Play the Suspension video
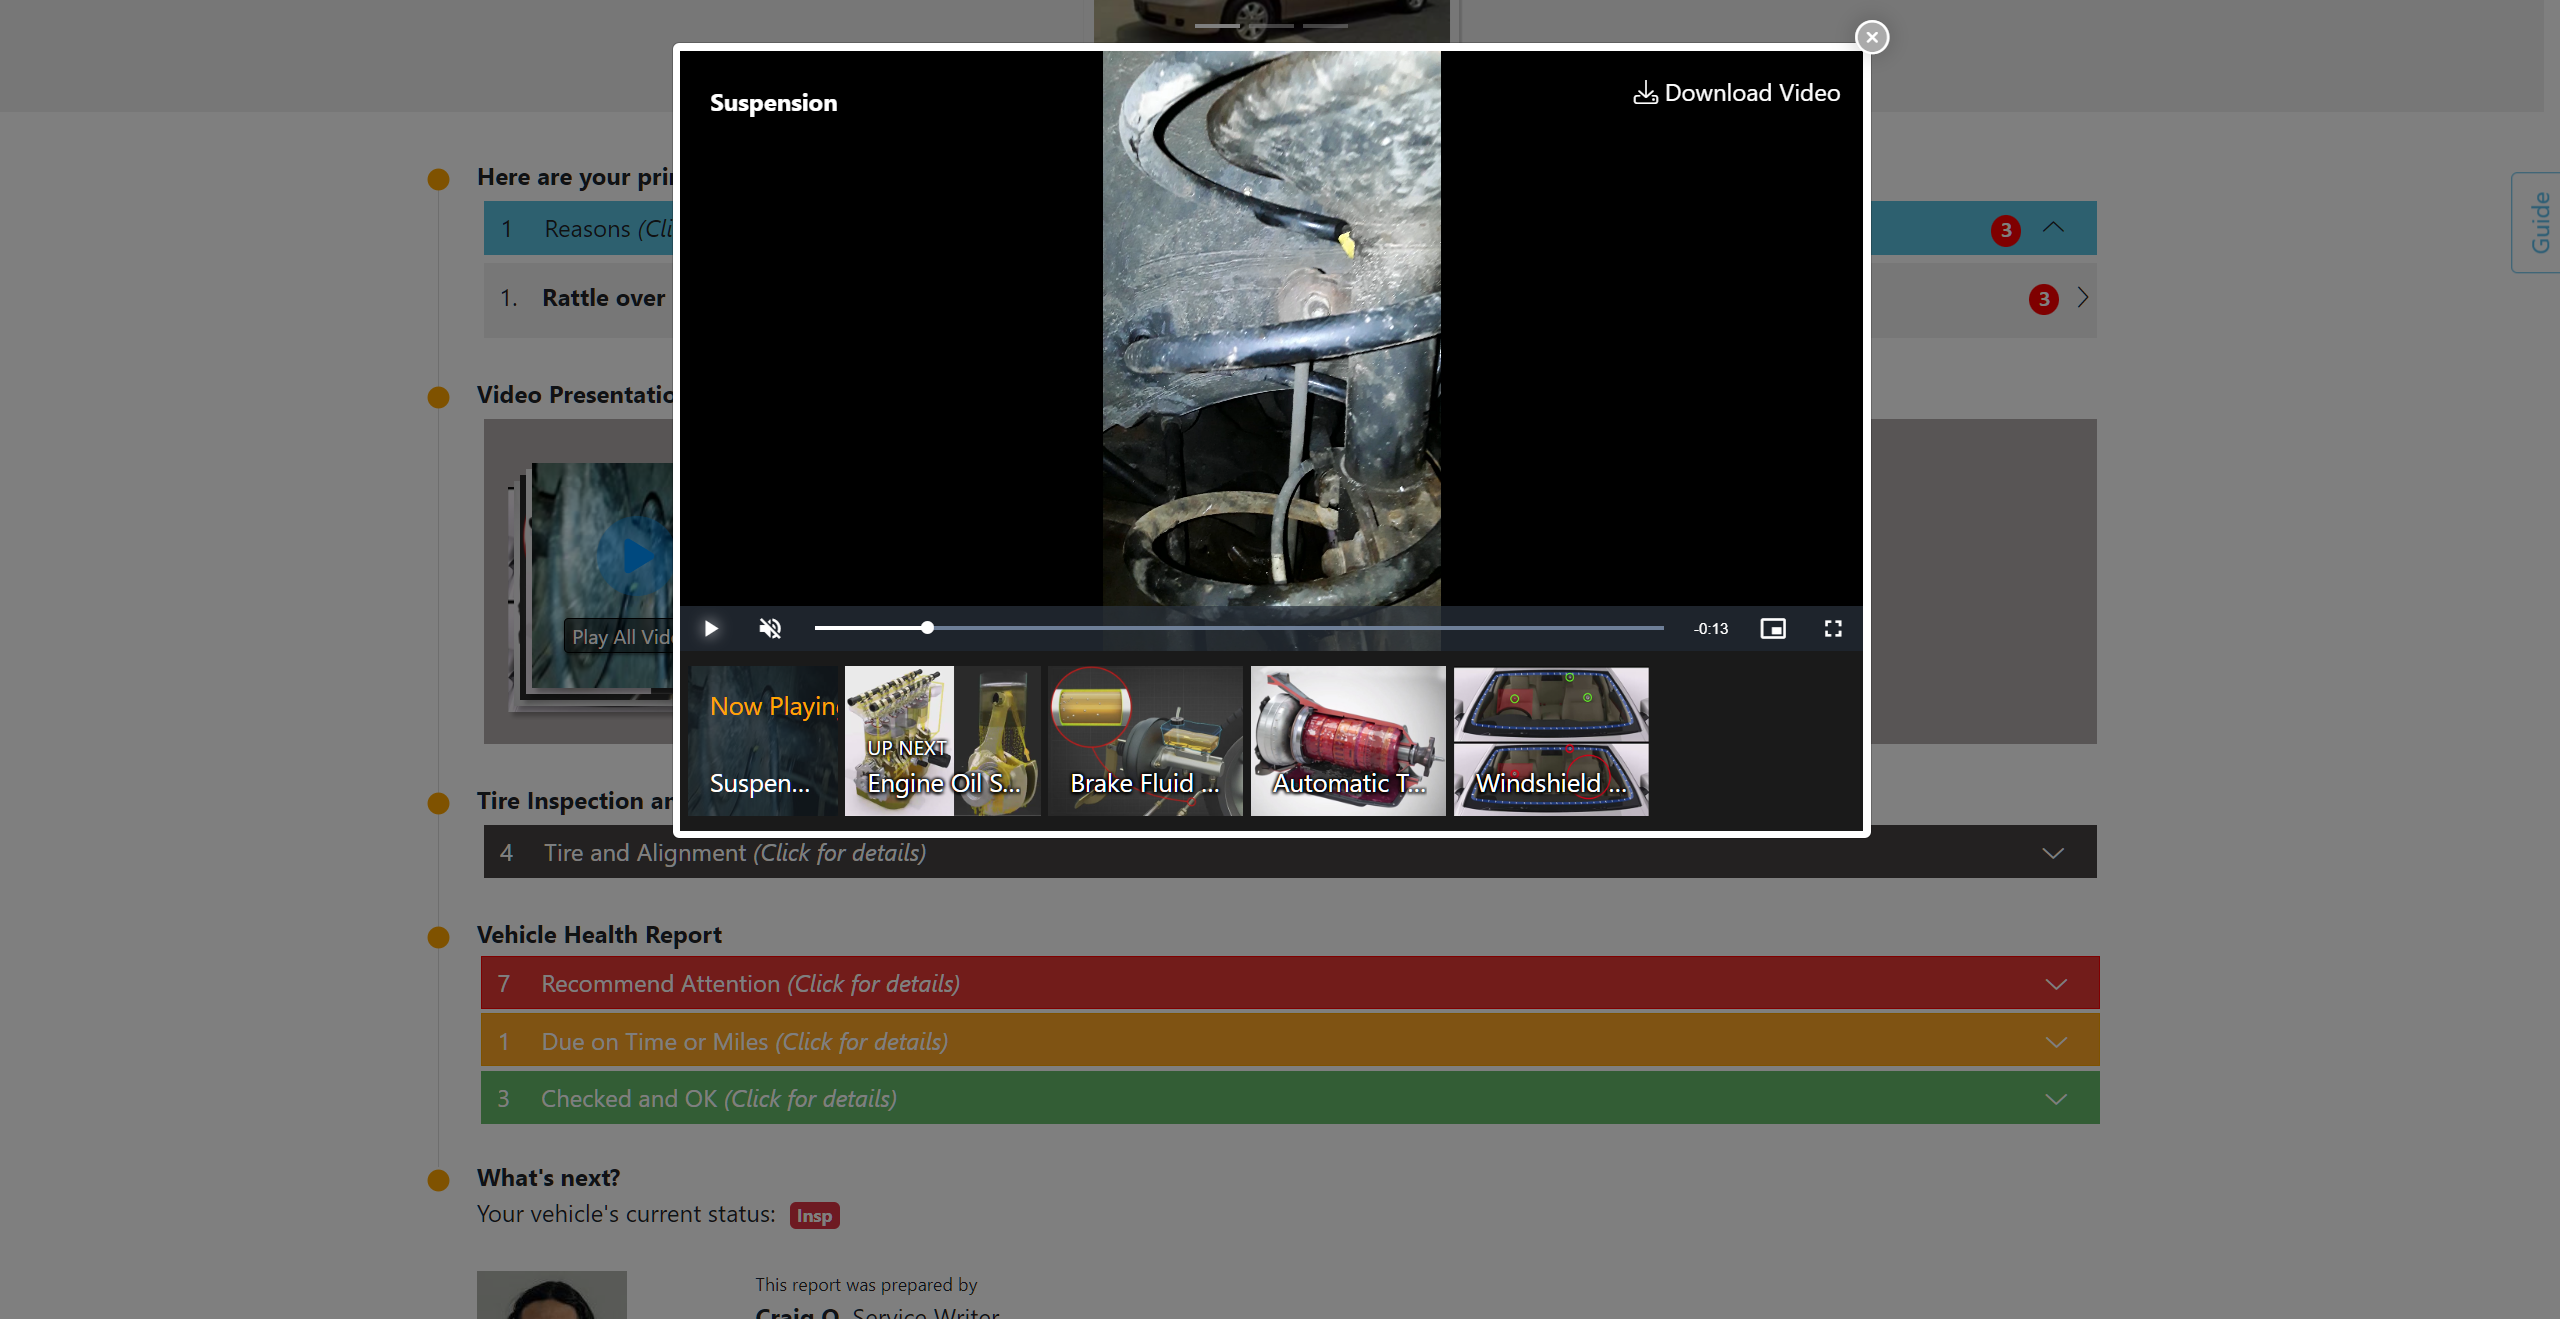Viewport: 2560px width, 1319px height. [x=711, y=628]
